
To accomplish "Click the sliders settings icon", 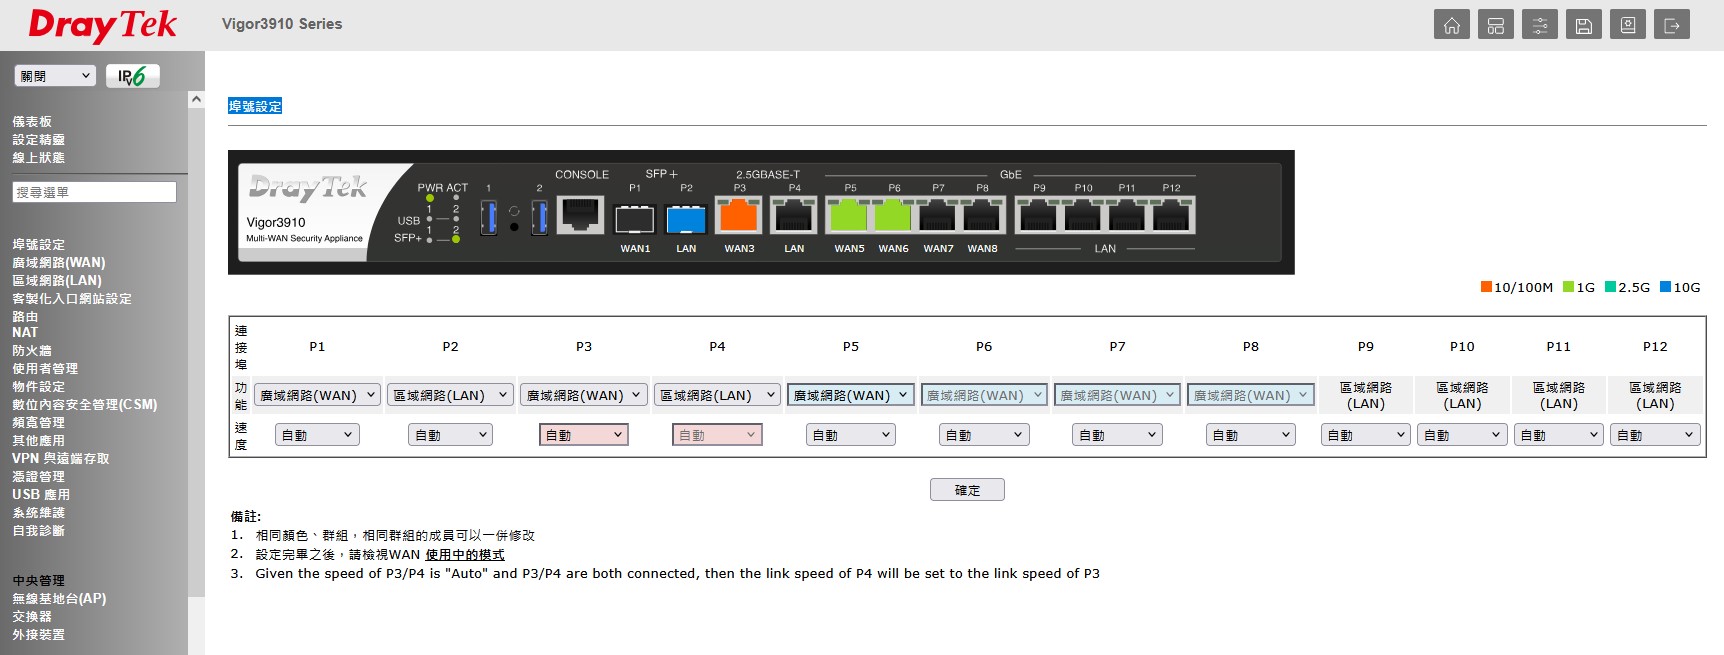I will (1539, 25).
